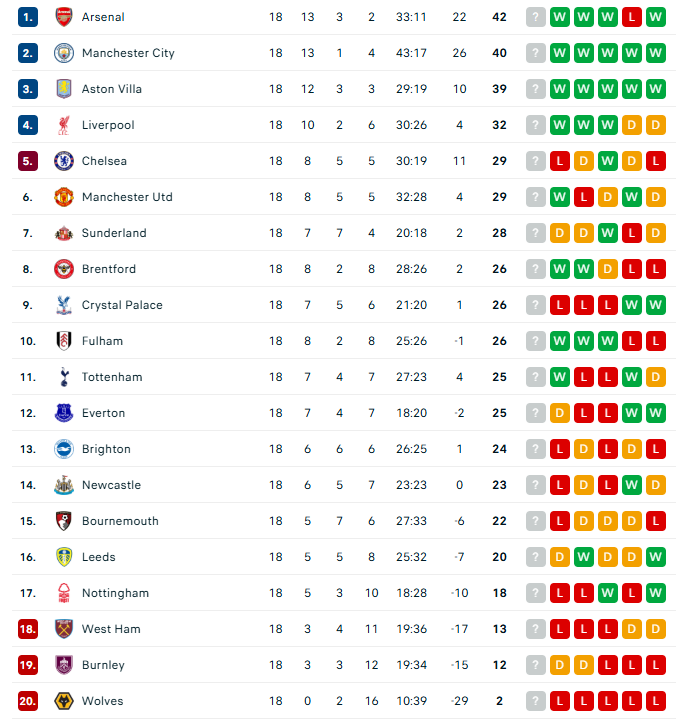Click the Manchester City club crest

point(64,53)
